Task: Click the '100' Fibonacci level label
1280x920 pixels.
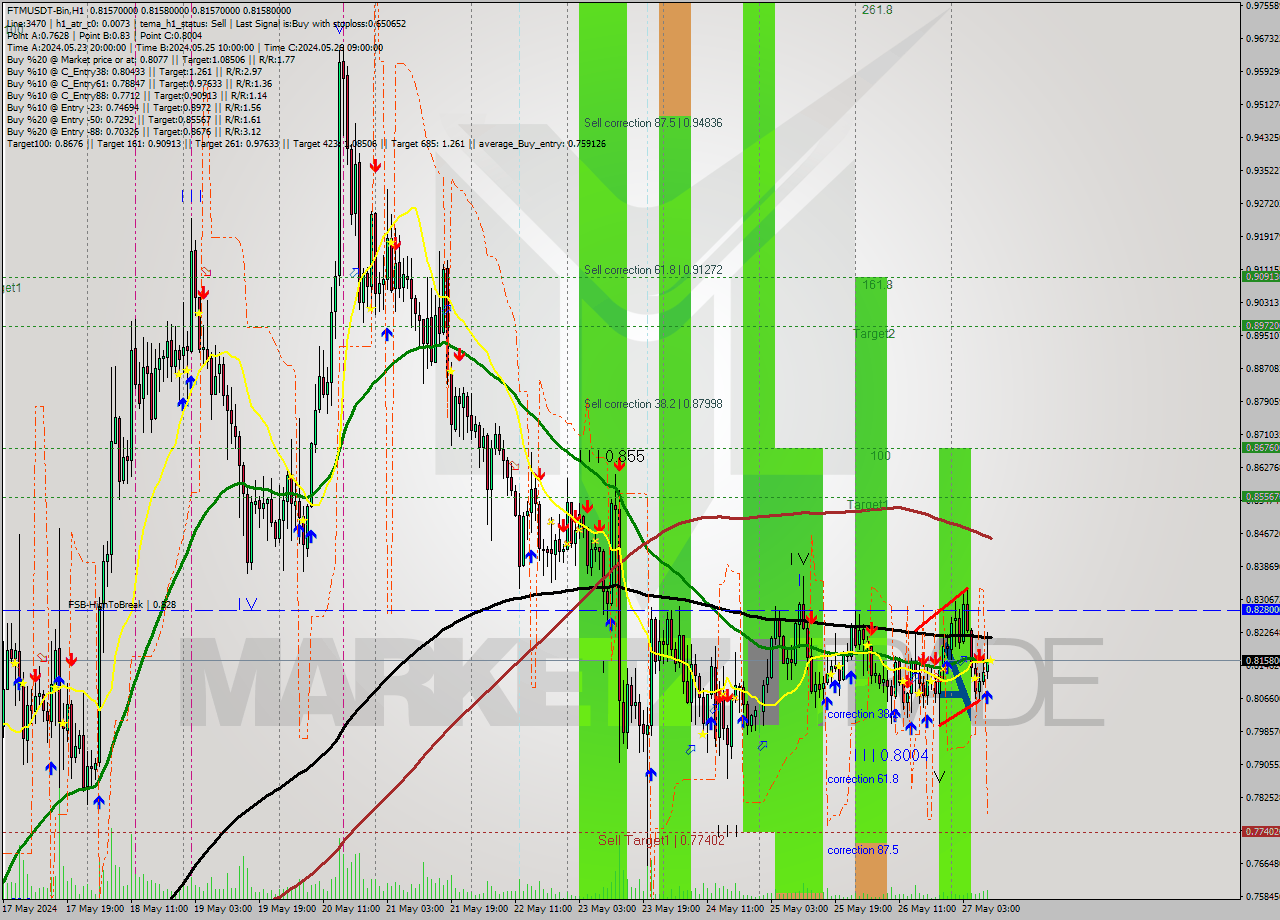Action: [880, 456]
